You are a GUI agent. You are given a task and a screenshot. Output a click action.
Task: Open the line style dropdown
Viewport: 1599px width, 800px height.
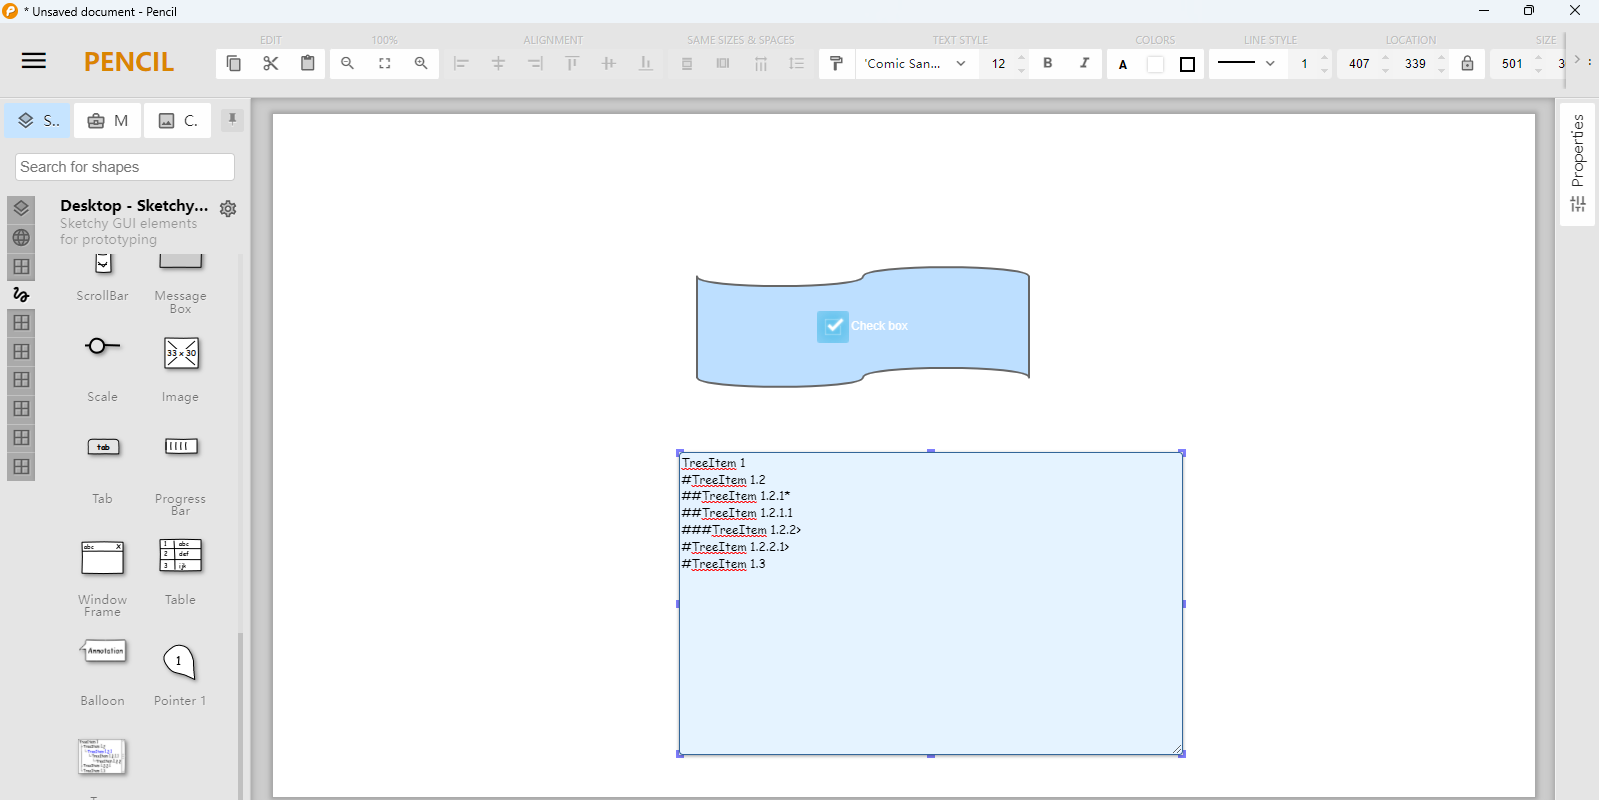click(x=1246, y=63)
